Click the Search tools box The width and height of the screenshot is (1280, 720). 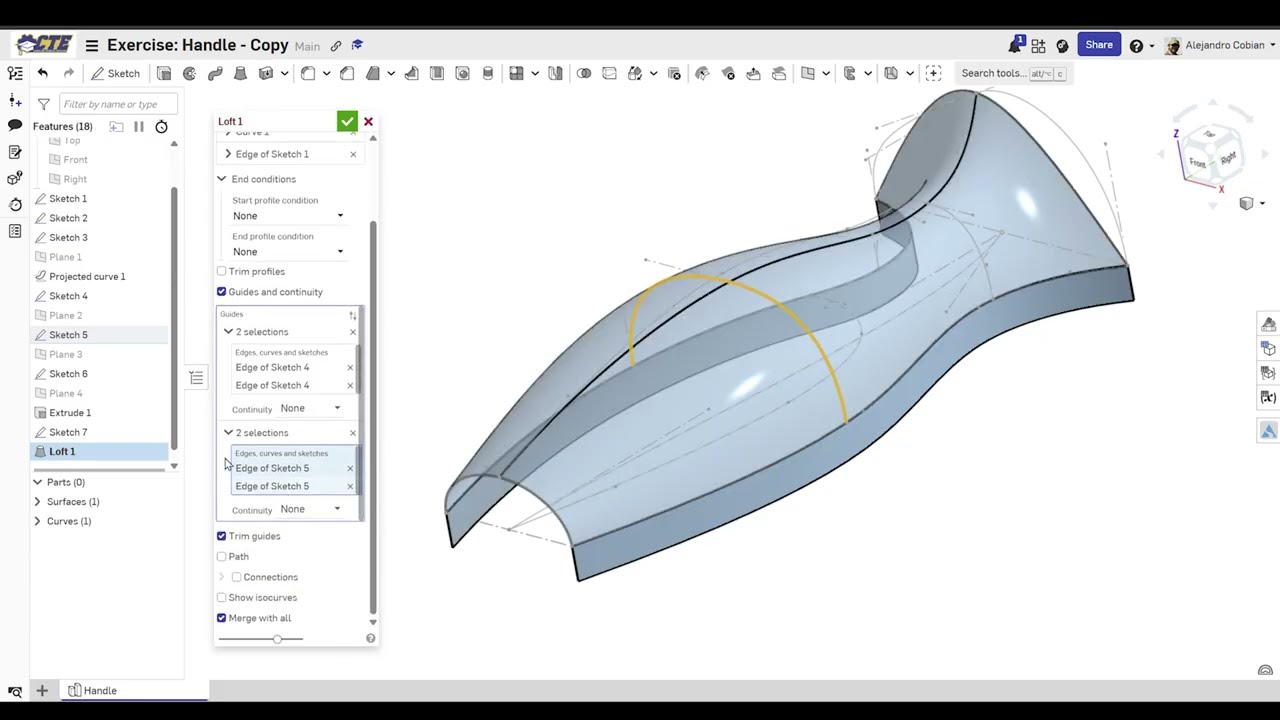tap(1012, 73)
